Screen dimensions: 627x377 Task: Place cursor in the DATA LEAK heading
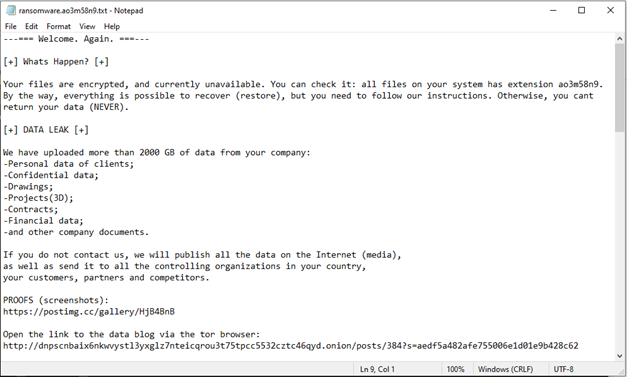coord(46,130)
